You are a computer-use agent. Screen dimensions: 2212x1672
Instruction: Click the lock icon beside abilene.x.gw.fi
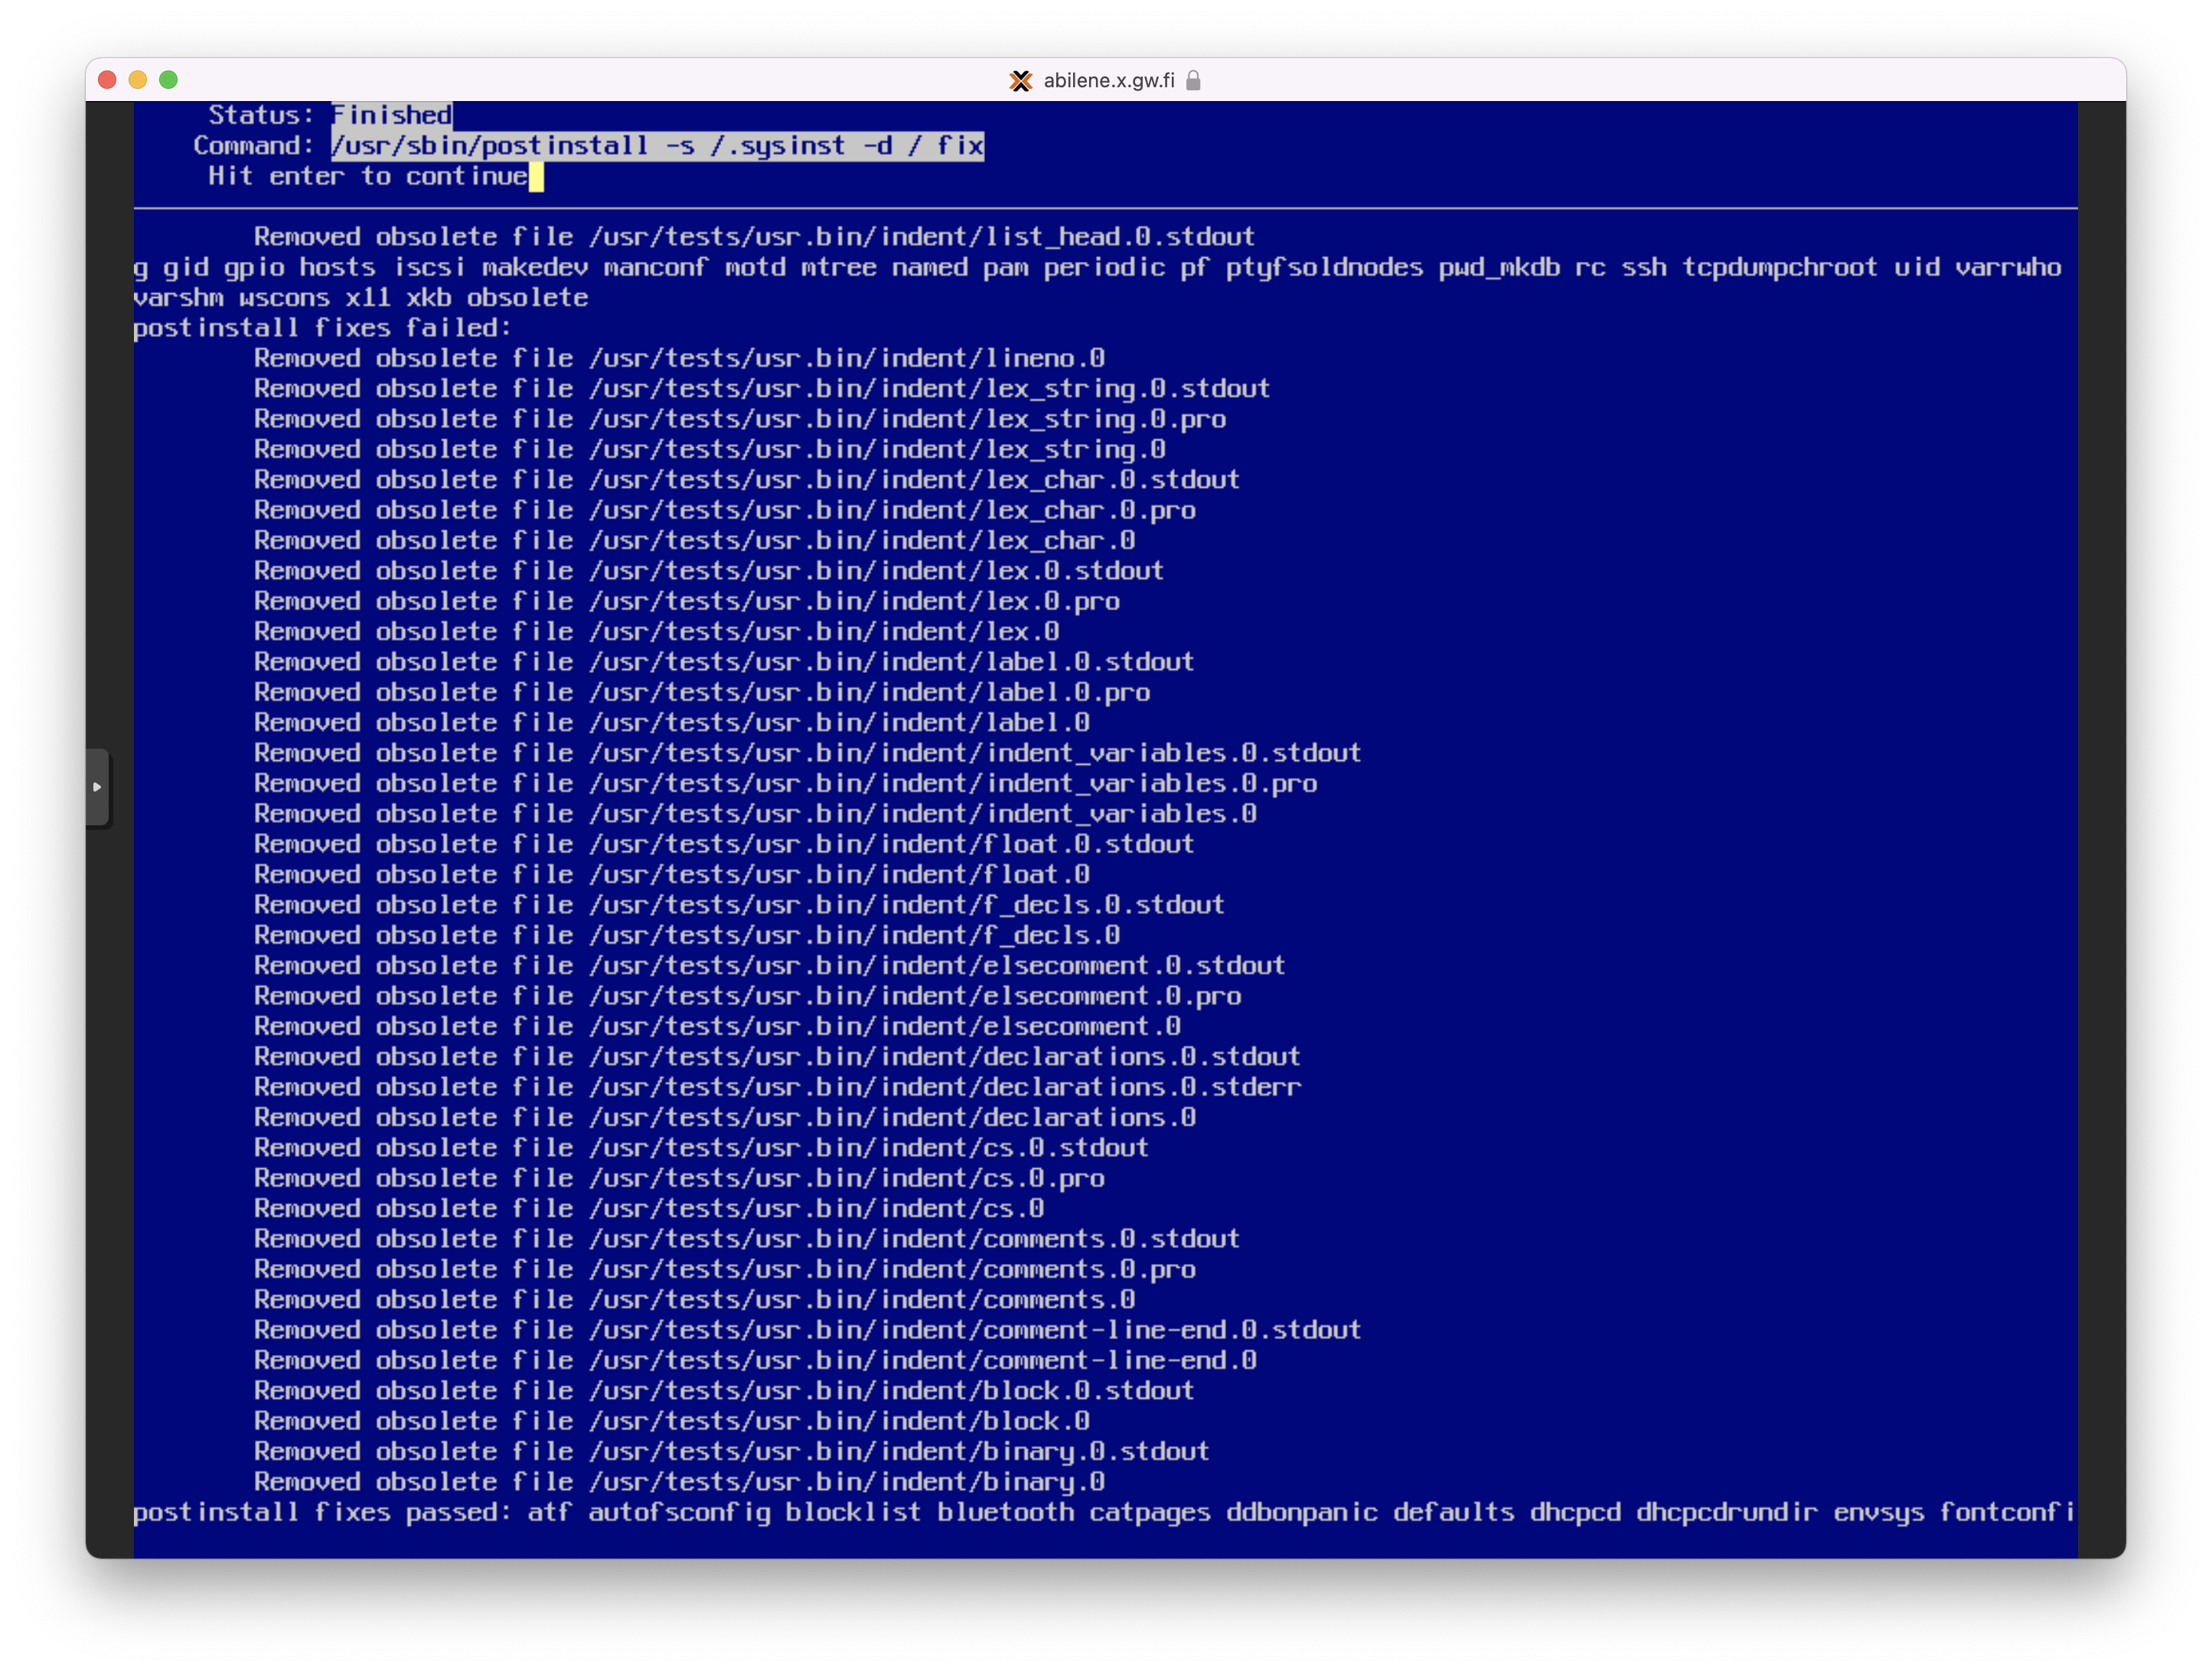click(1193, 80)
